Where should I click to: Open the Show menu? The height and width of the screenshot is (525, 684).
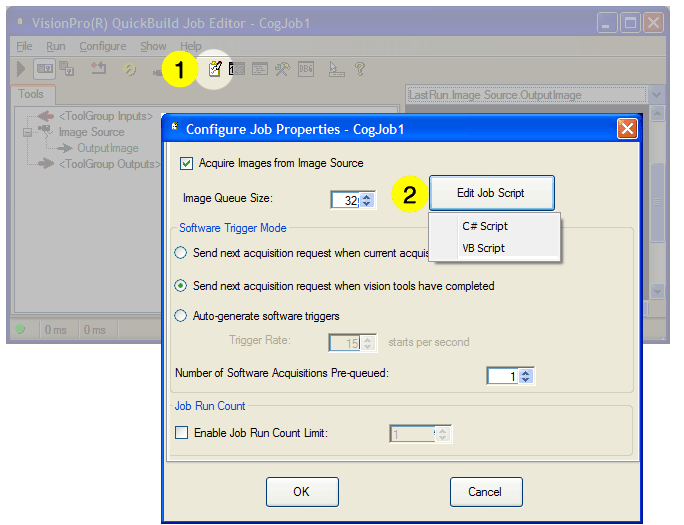tap(153, 46)
